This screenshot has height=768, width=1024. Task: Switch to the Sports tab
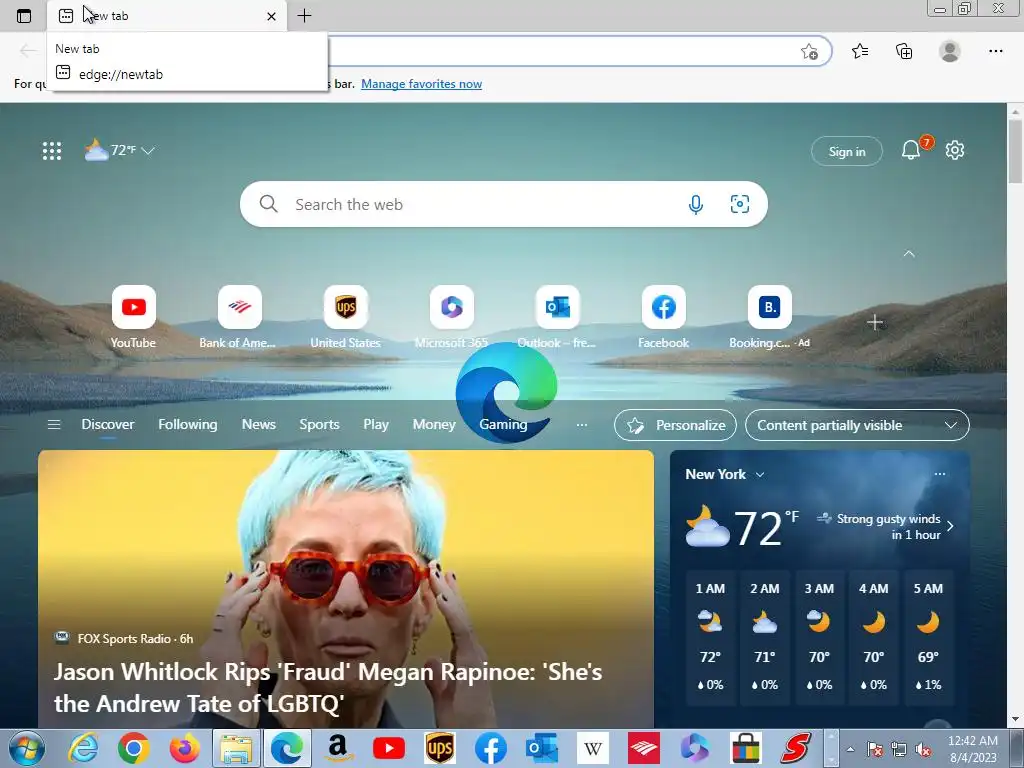pos(319,424)
